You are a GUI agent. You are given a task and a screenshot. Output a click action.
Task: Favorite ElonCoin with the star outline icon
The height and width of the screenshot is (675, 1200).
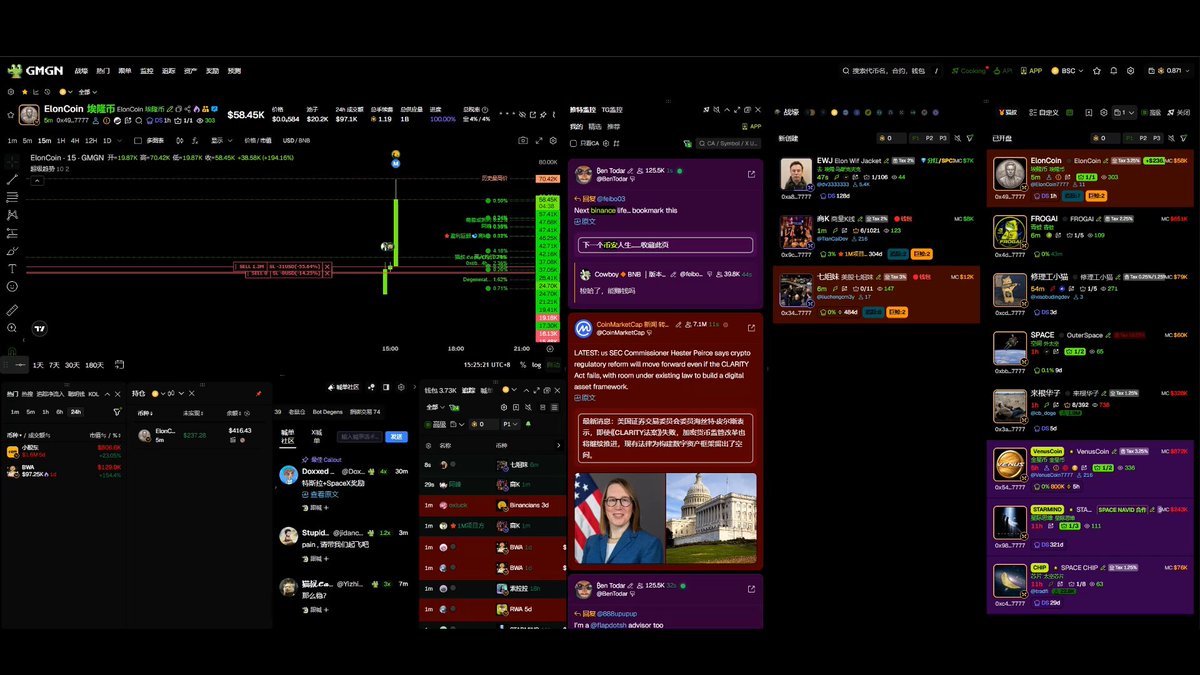point(10,113)
